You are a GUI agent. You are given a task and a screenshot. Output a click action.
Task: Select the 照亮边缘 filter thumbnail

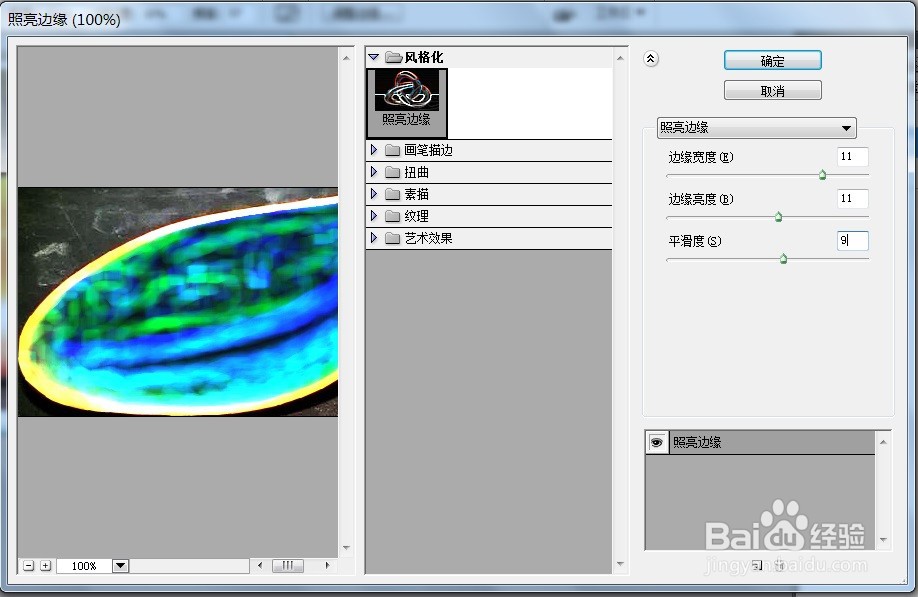coord(407,103)
